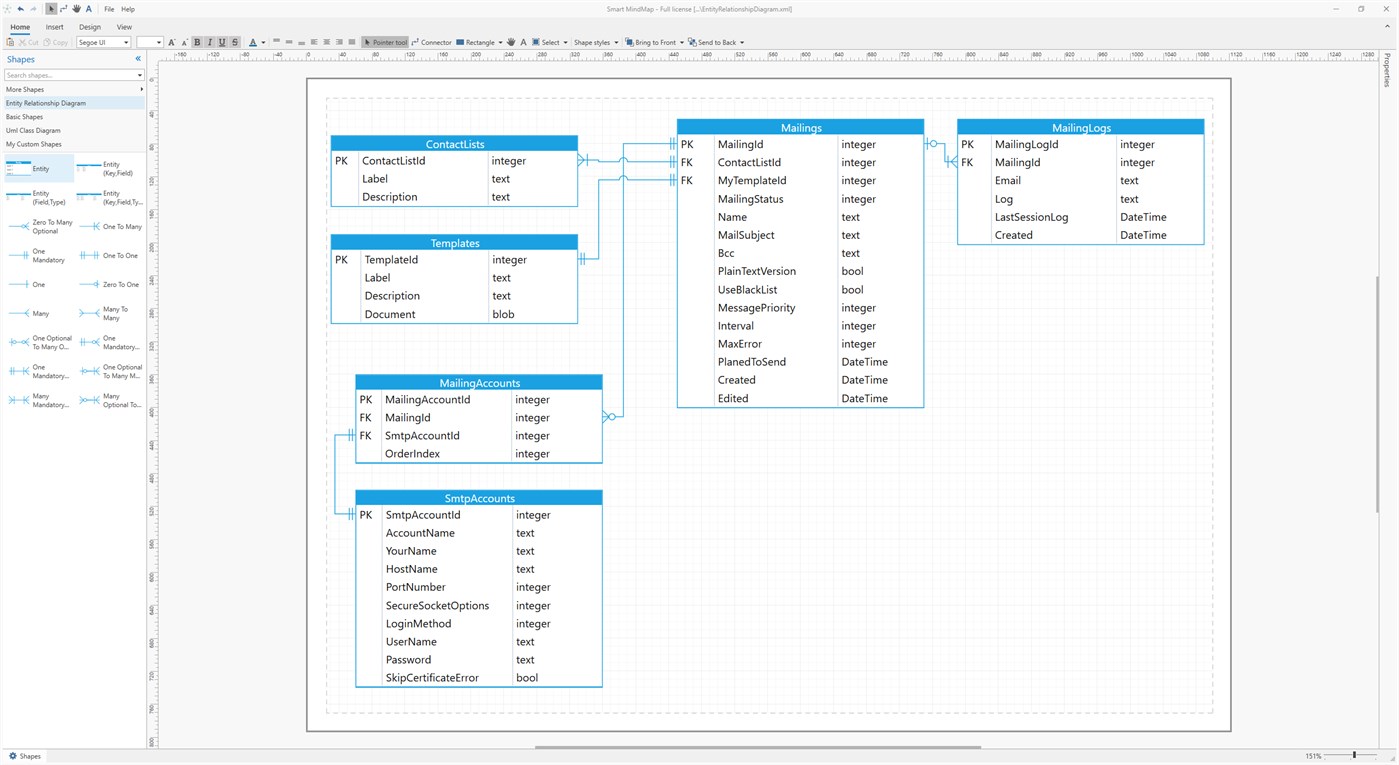Screen dimensions: 1399x765
Task: Click the search shapes input field
Action: point(68,74)
